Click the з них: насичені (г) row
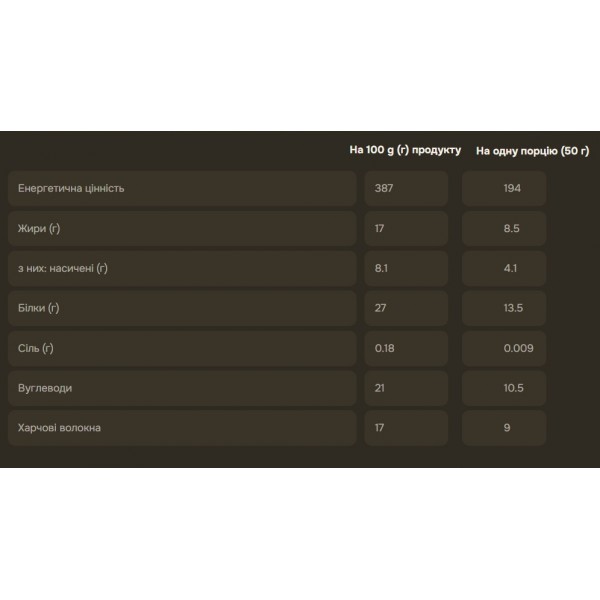 click(183, 268)
